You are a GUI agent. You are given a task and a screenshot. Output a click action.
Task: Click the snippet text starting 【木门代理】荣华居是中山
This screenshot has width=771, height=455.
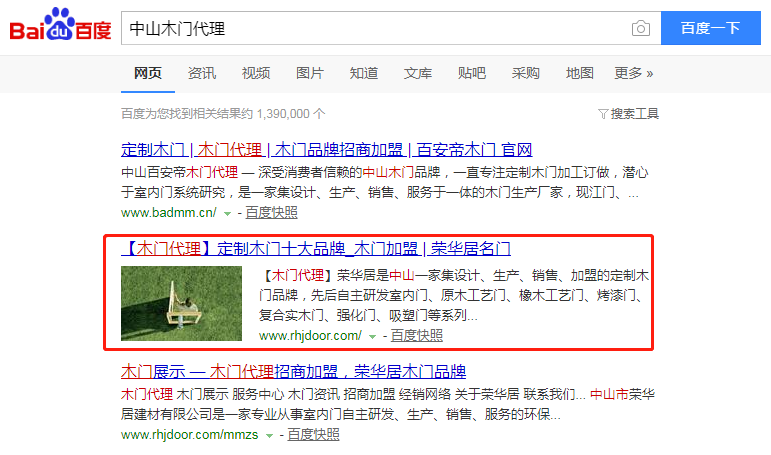(x=454, y=295)
